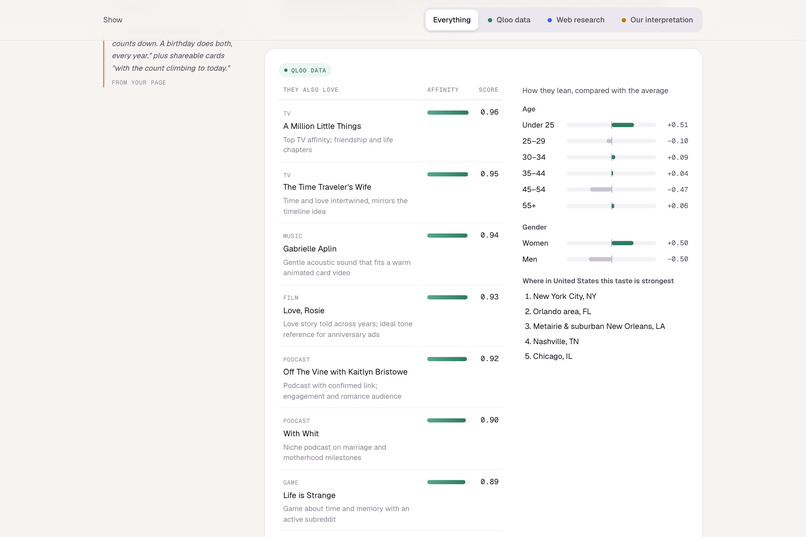Click the THEY ALSO LOVE column header
The height and width of the screenshot is (537, 806).
coord(310,90)
